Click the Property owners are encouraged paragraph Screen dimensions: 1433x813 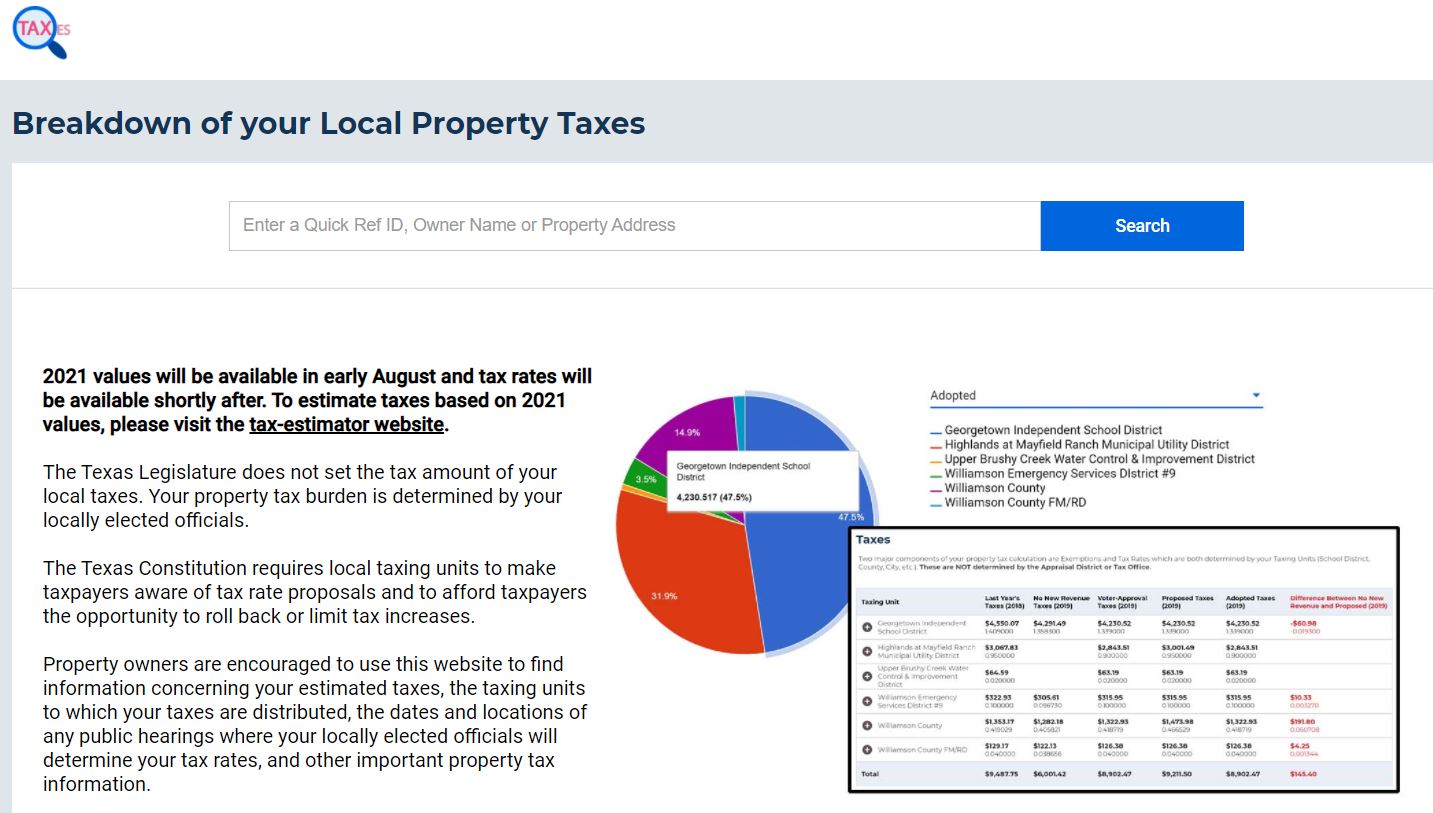(x=315, y=724)
